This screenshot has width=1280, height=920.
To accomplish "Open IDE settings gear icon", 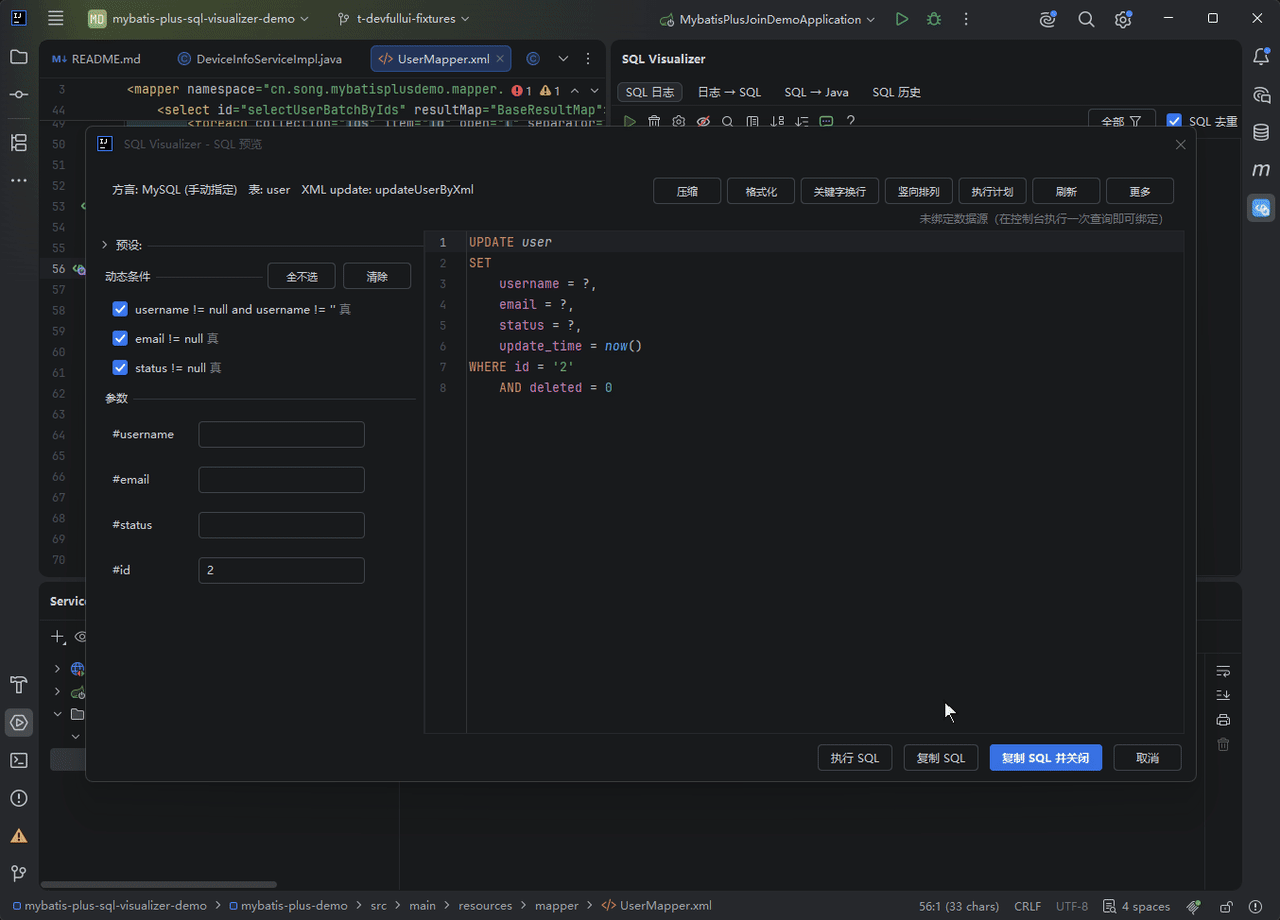I will [x=1124, y=19].
